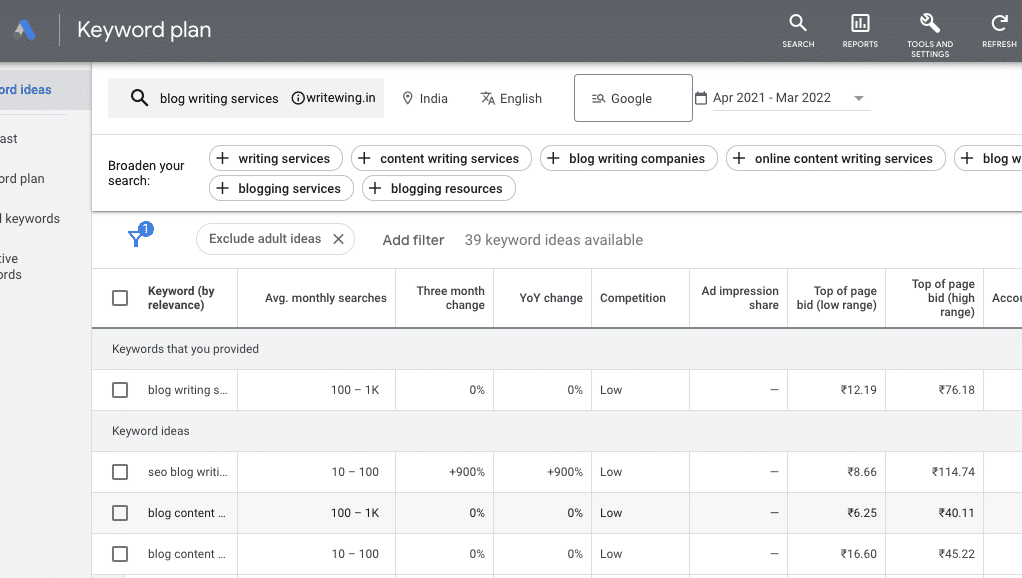Image resolution: width=1022 pixels, height=578 pixels.
Task: Remove the Exclude adult ideas filter
Action: [338, 239]
